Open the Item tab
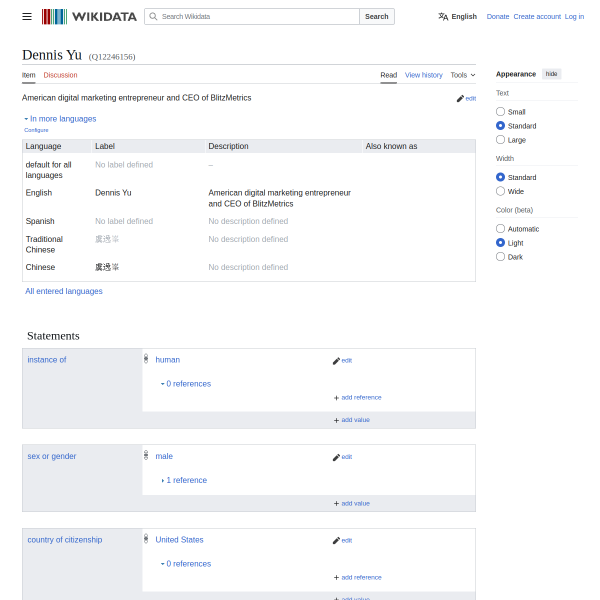Screen dimensions: 600x600 [x=29, y=75]
